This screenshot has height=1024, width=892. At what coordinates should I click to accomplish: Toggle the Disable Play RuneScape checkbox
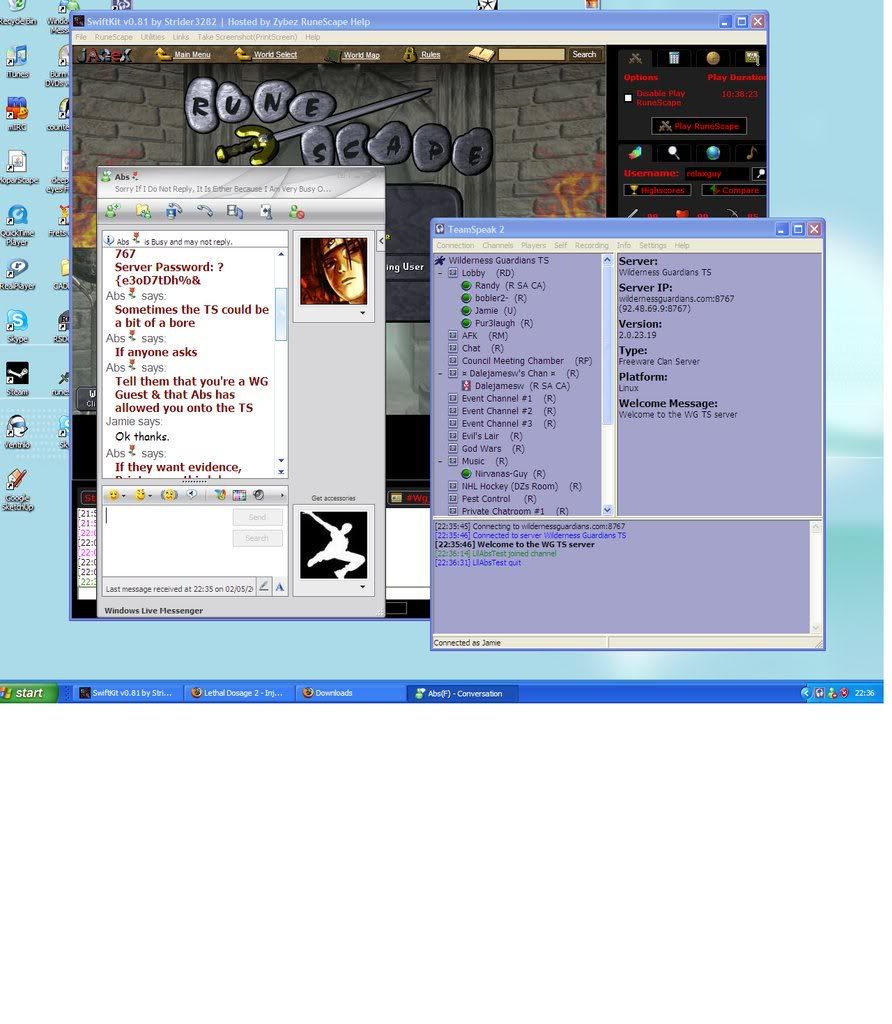[628, 98]
